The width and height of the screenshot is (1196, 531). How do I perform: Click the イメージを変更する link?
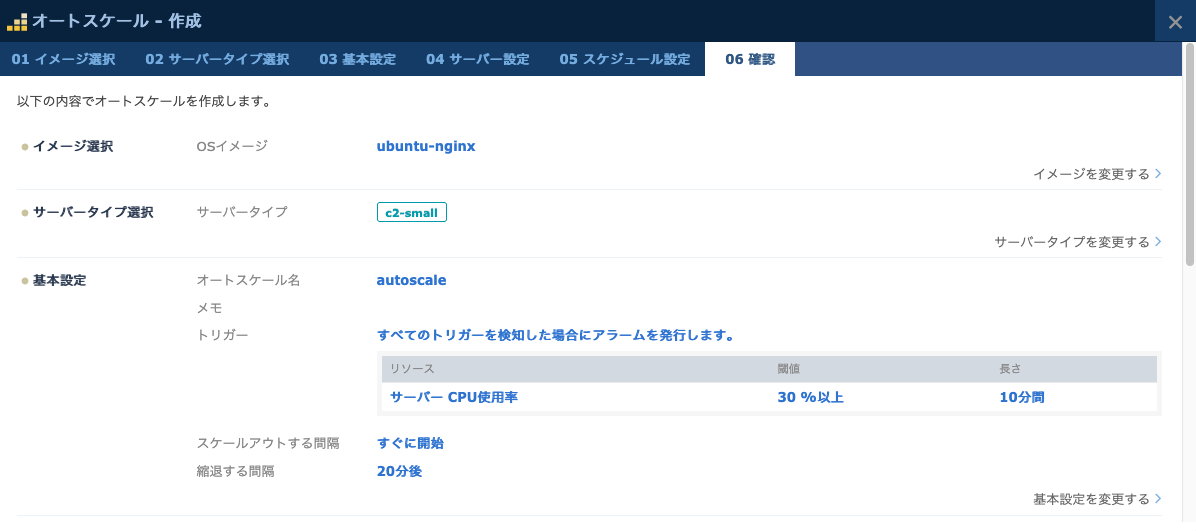(x=1091, y=174)
